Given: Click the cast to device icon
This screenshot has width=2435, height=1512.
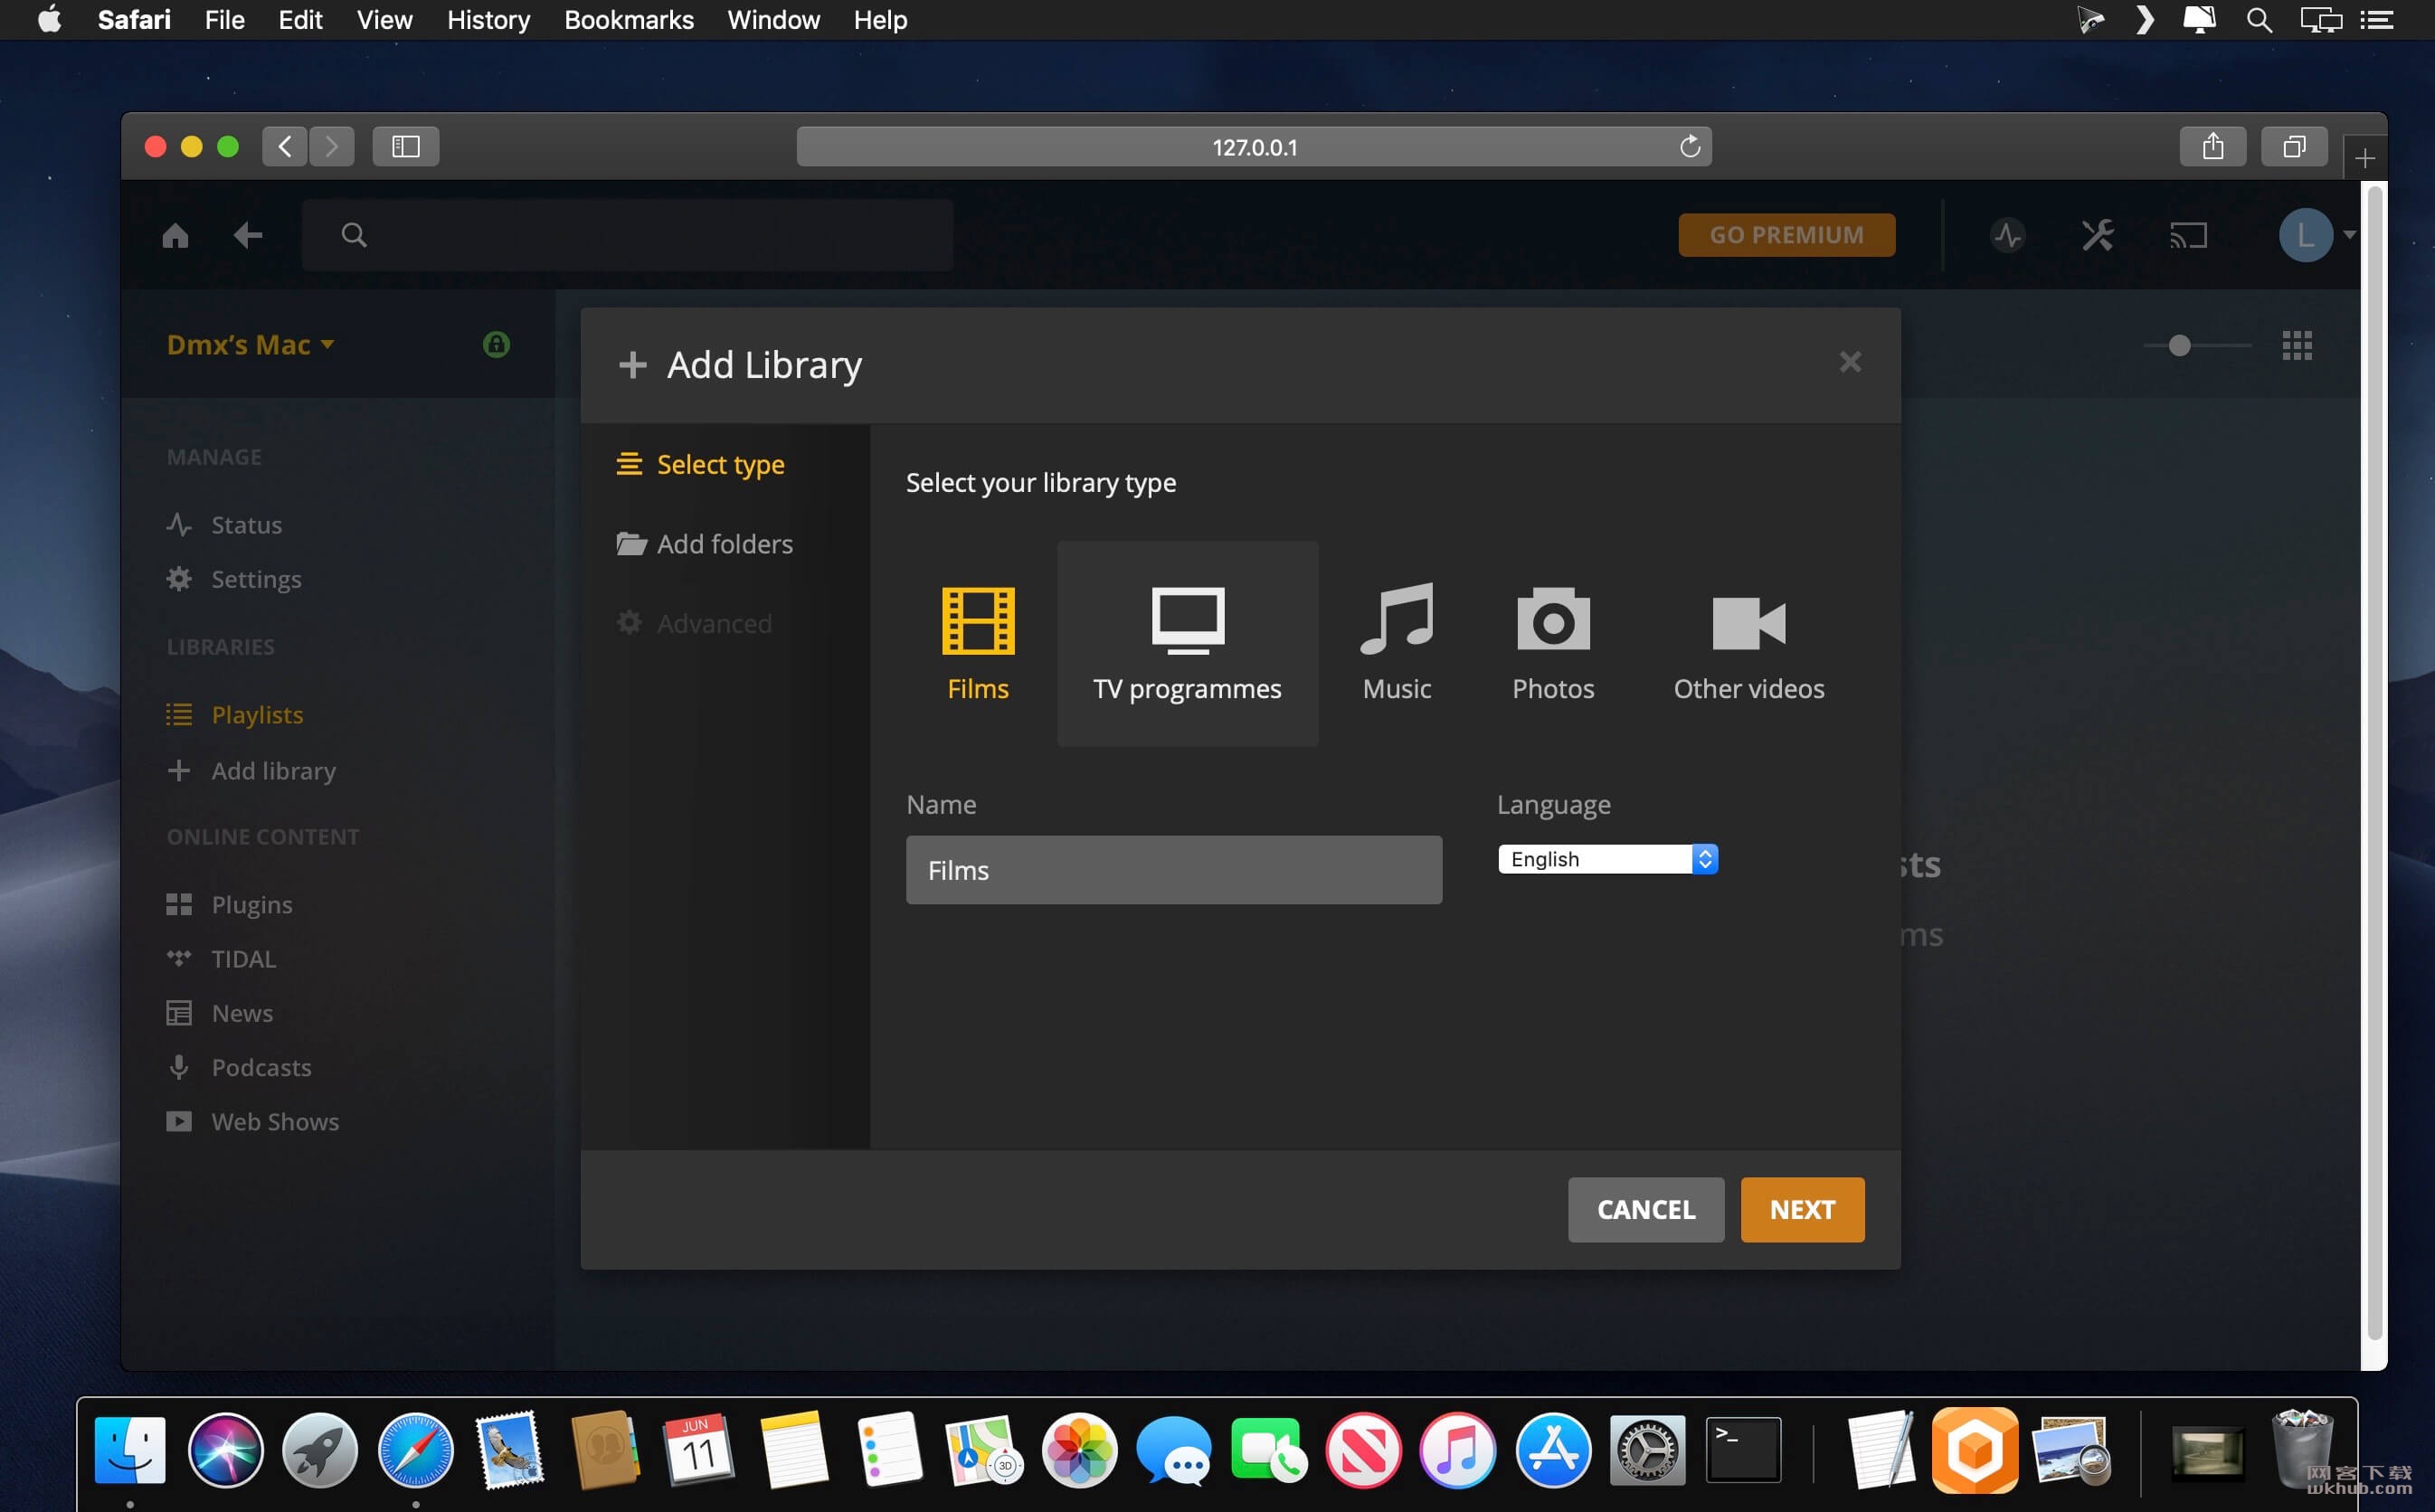Looking at the screenshot, I should coord(2188,235).
